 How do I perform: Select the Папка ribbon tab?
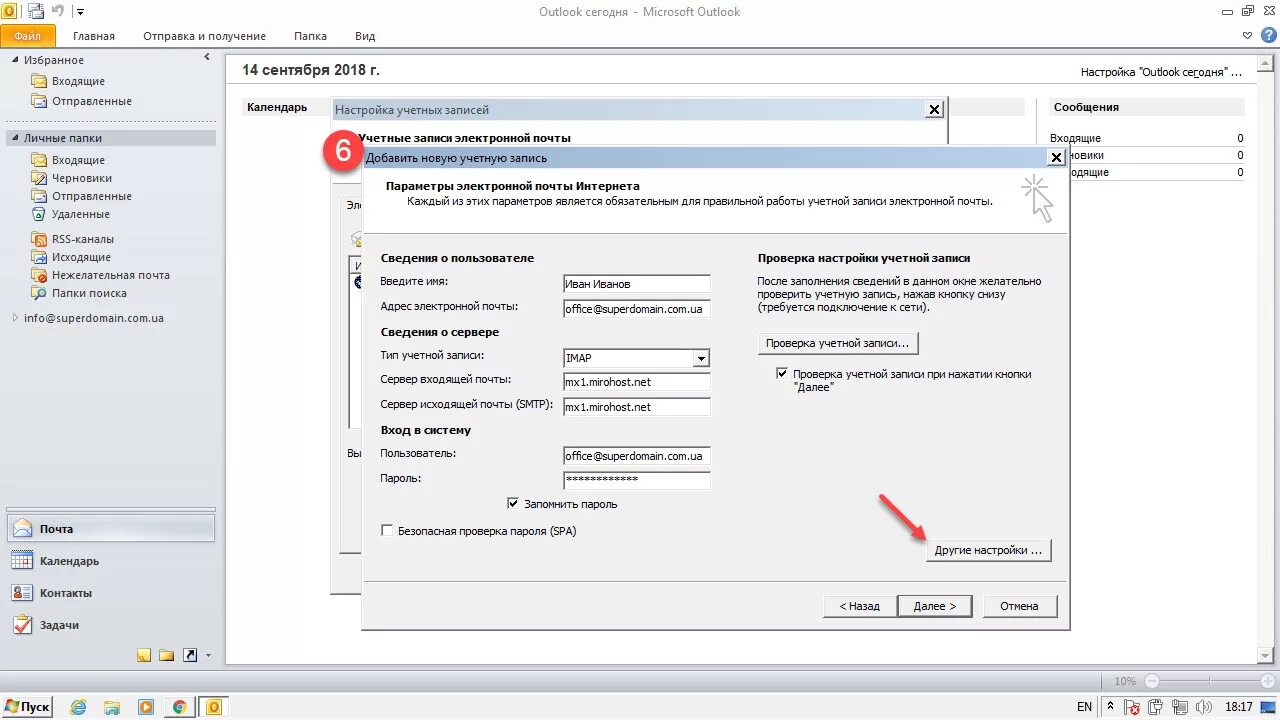pos(310,36)
